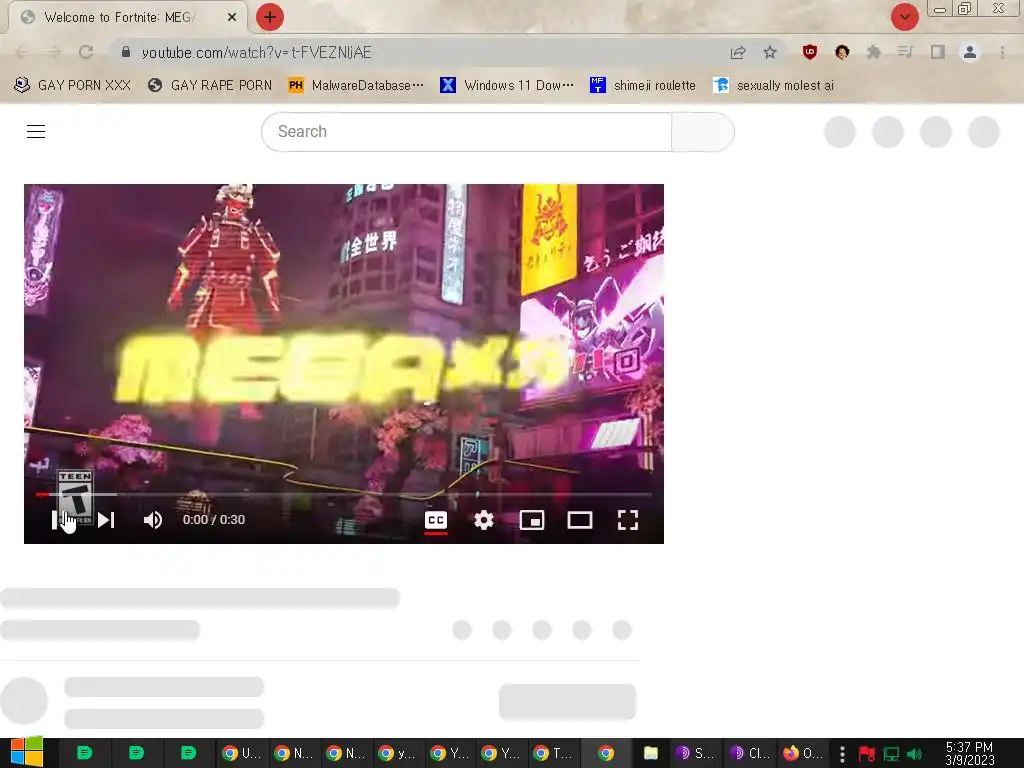Go forward in browser history
Screen dimensions: 1024x768
click(54, 52)
